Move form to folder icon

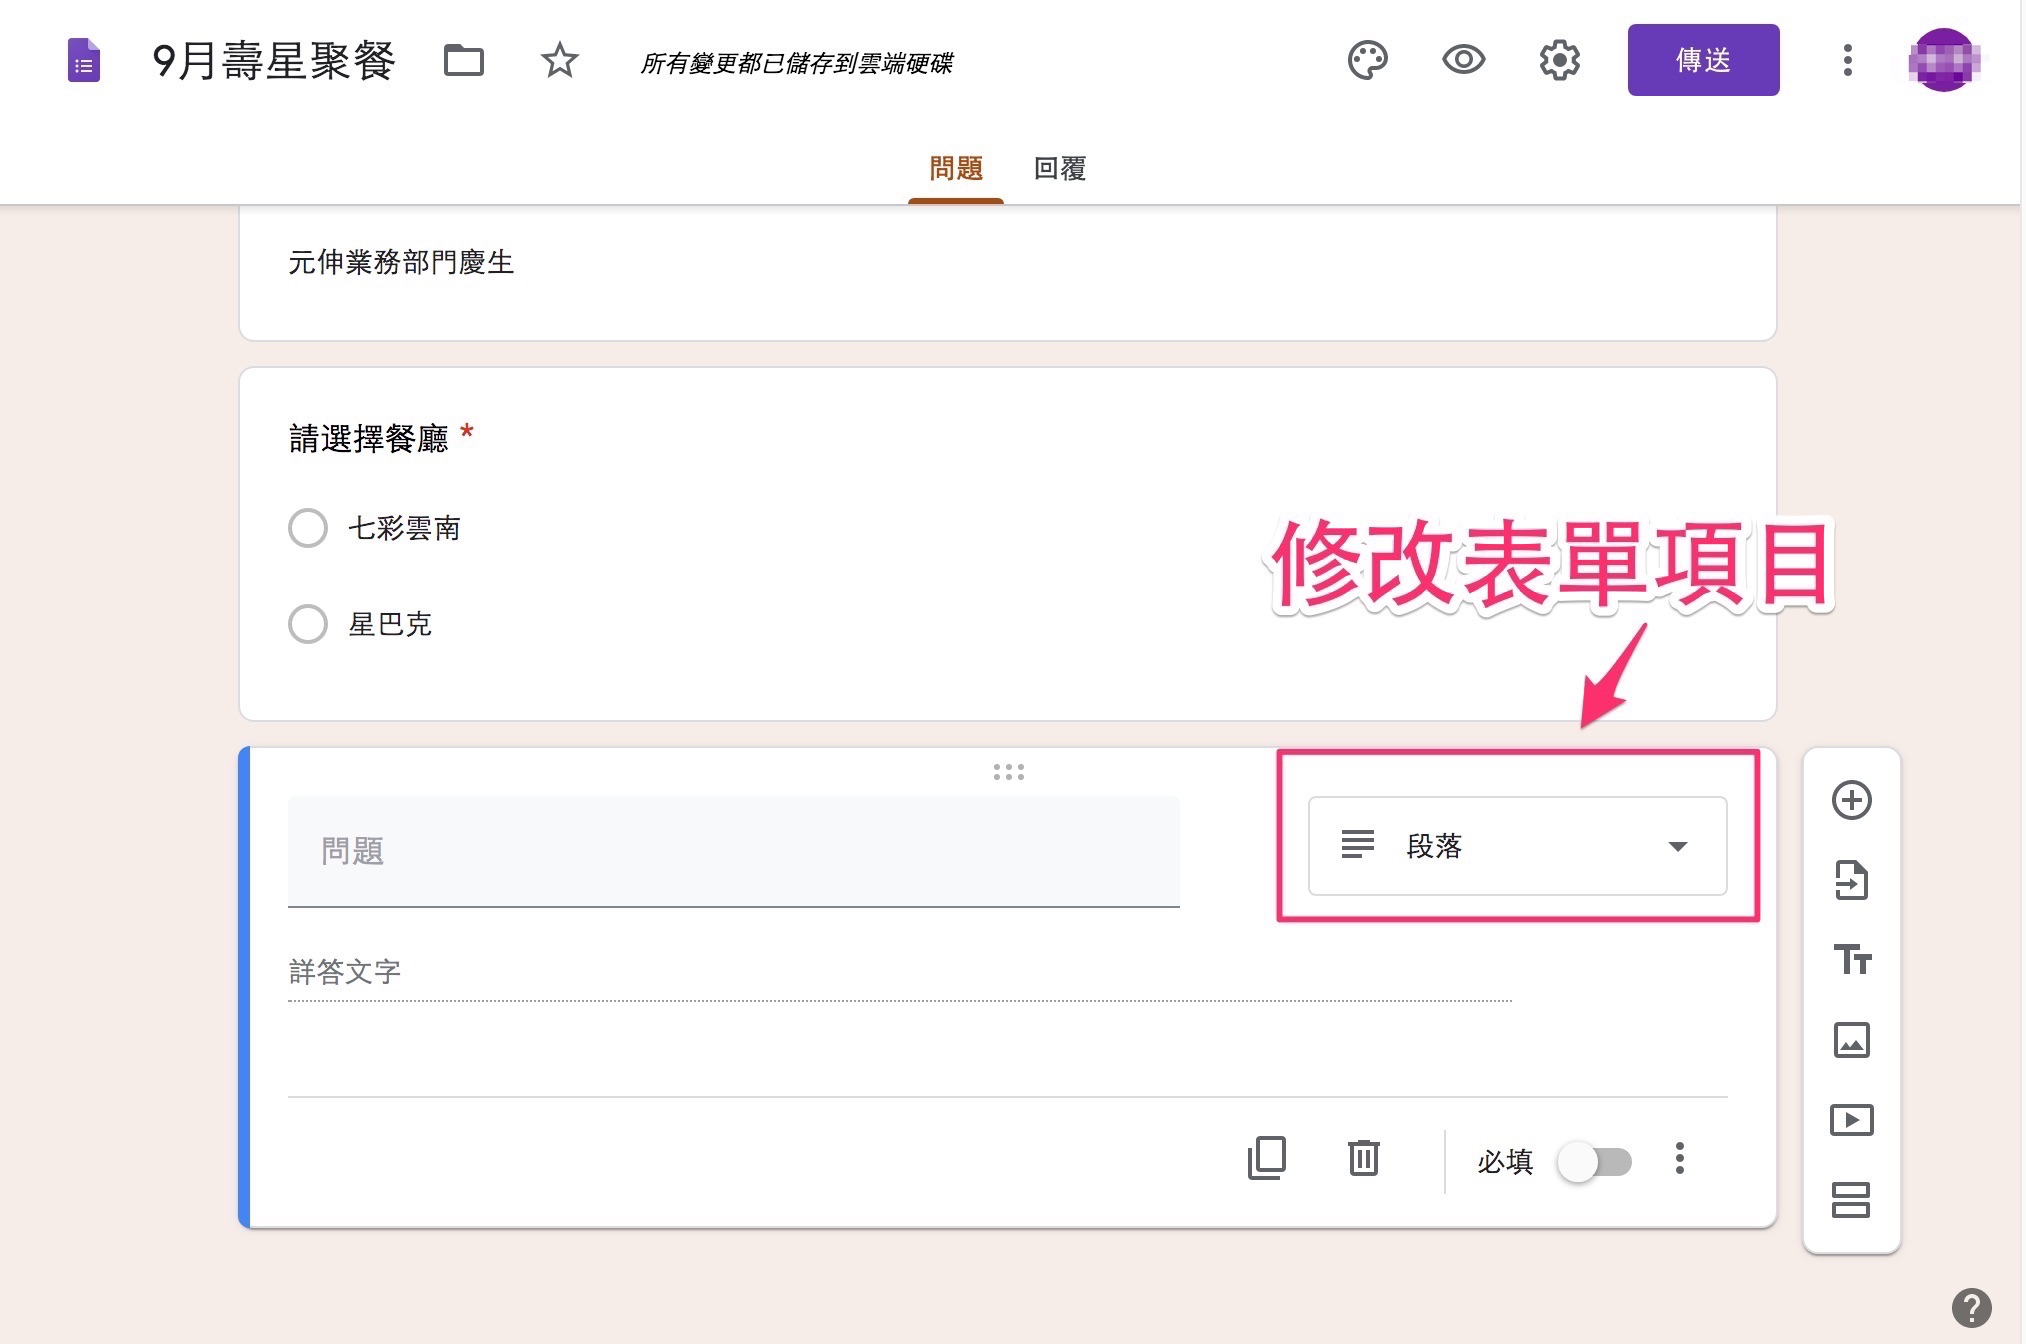[464, 61]
